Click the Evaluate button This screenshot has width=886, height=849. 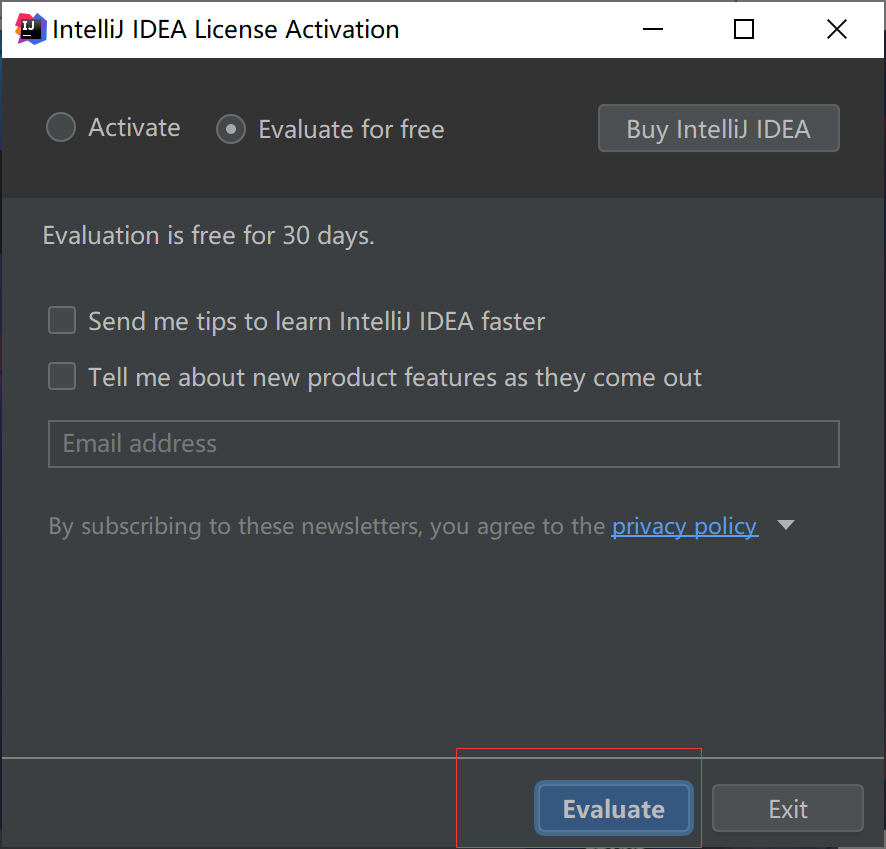613,809
